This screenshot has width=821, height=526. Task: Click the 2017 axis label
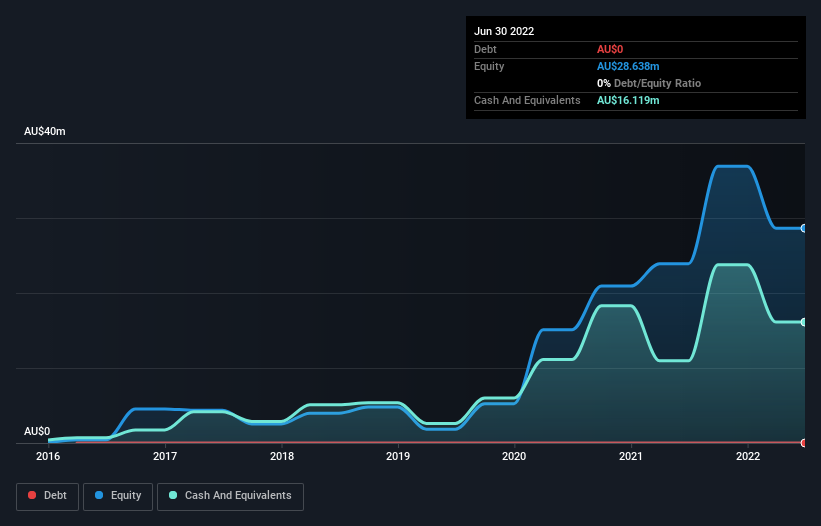pyautogui.click(x=165, y=456)
